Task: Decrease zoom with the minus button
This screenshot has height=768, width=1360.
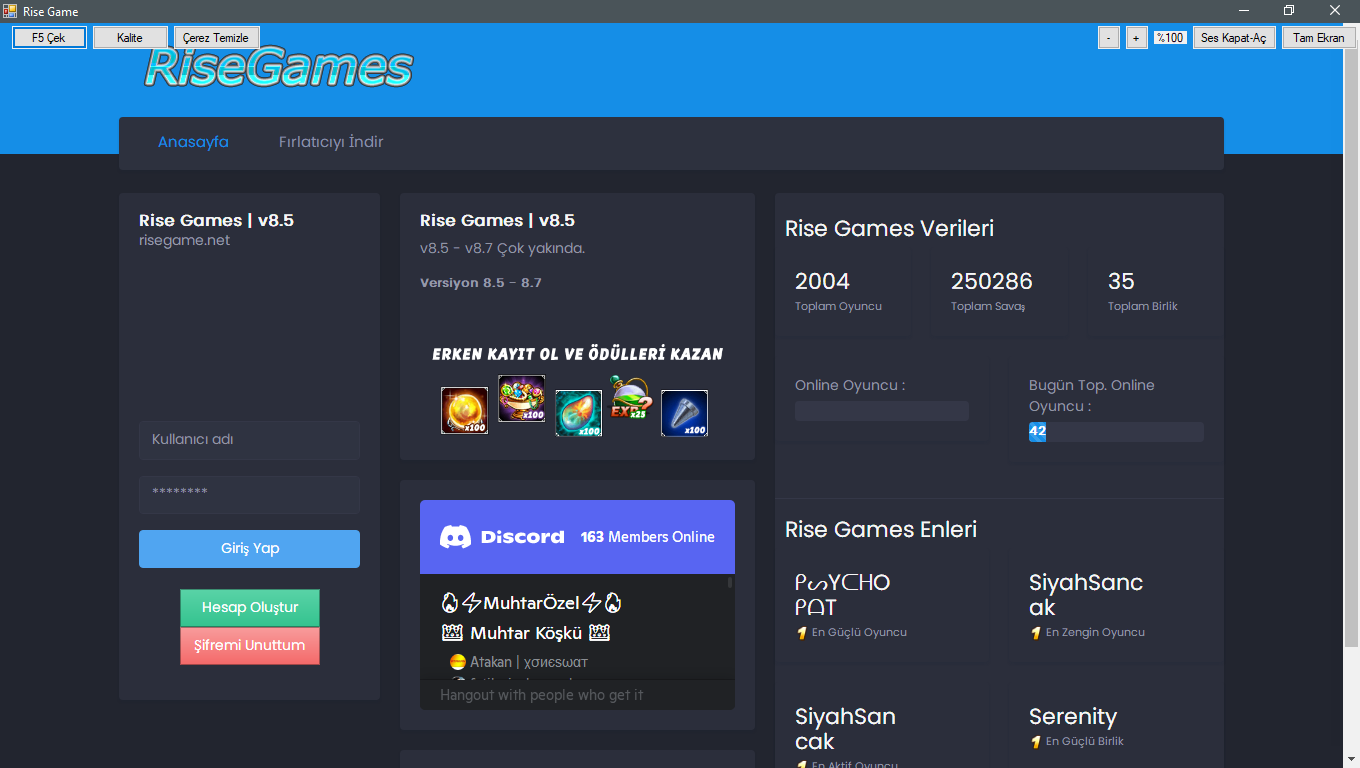Action: pyautogui.click(x=1109, y=38)
